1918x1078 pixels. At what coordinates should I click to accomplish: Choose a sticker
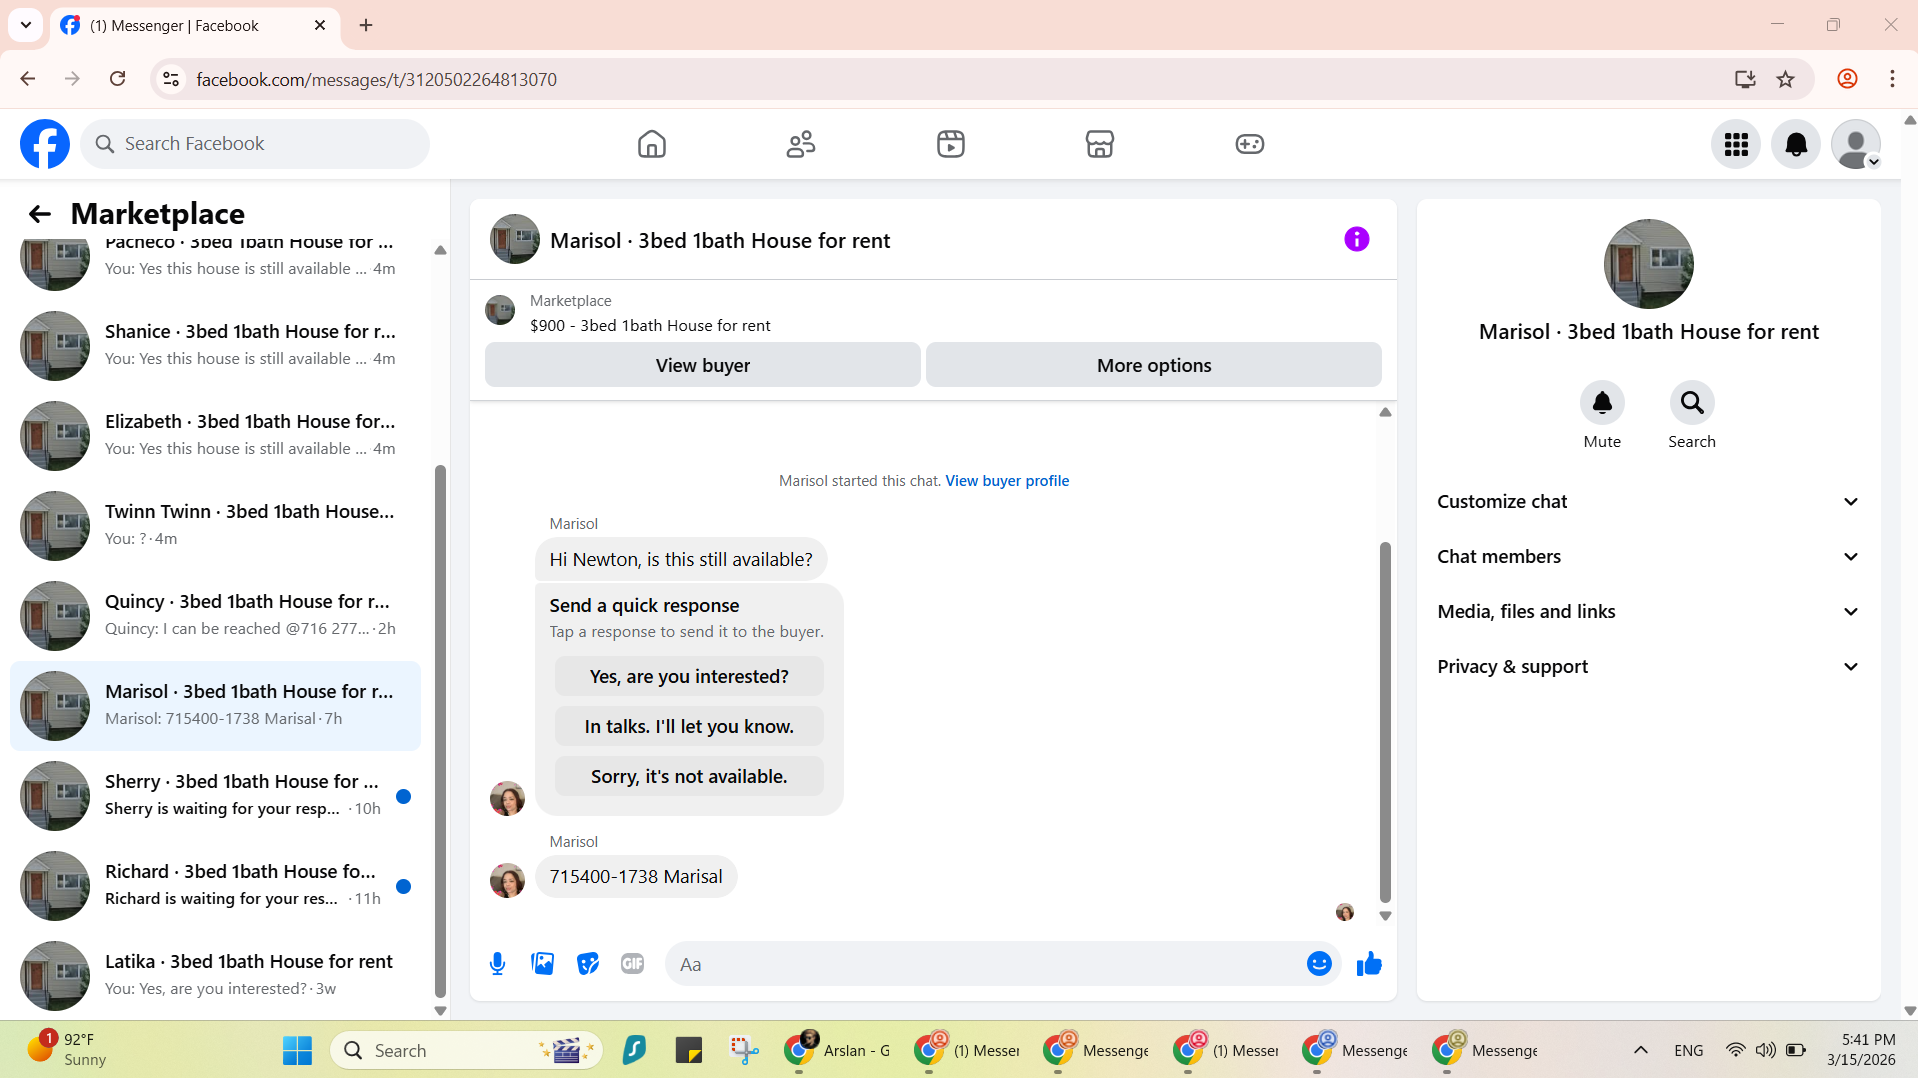pos(588,964)
